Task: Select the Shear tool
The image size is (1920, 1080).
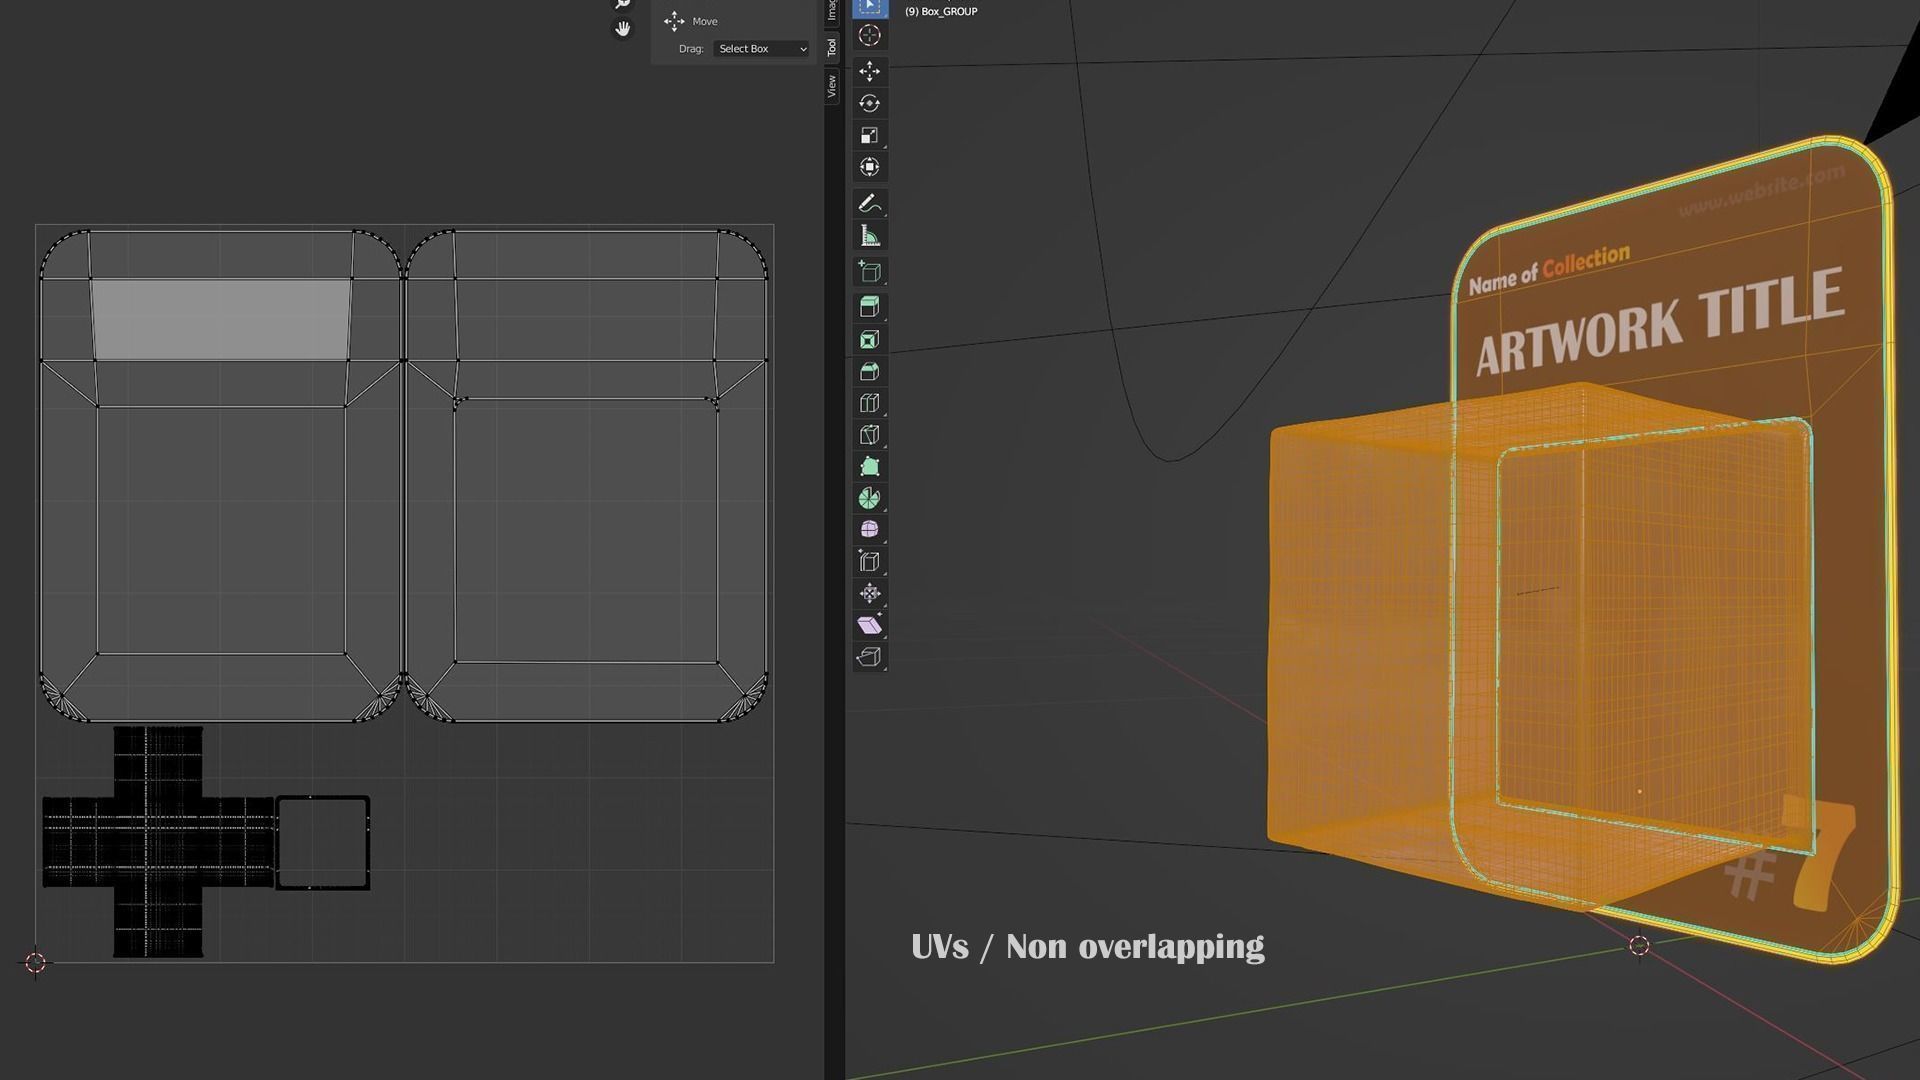Action: pyautogui.click(x=869, y=625)
